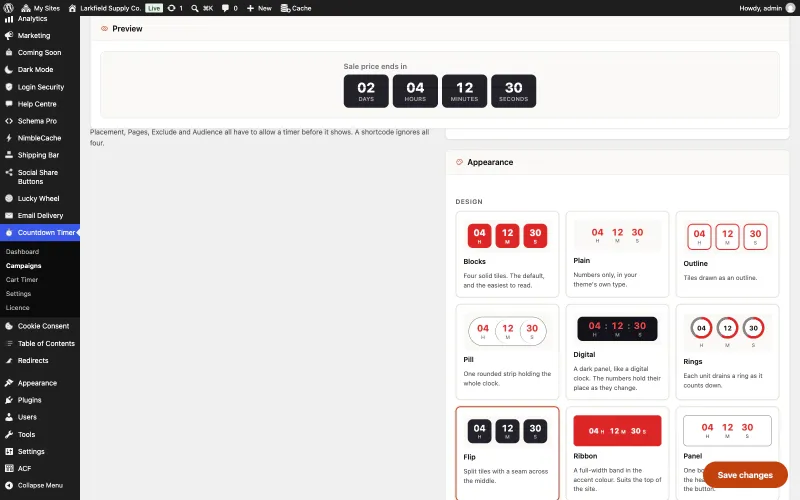
Task: Open Help Centre sidebar icon
Action: (9, 104)
